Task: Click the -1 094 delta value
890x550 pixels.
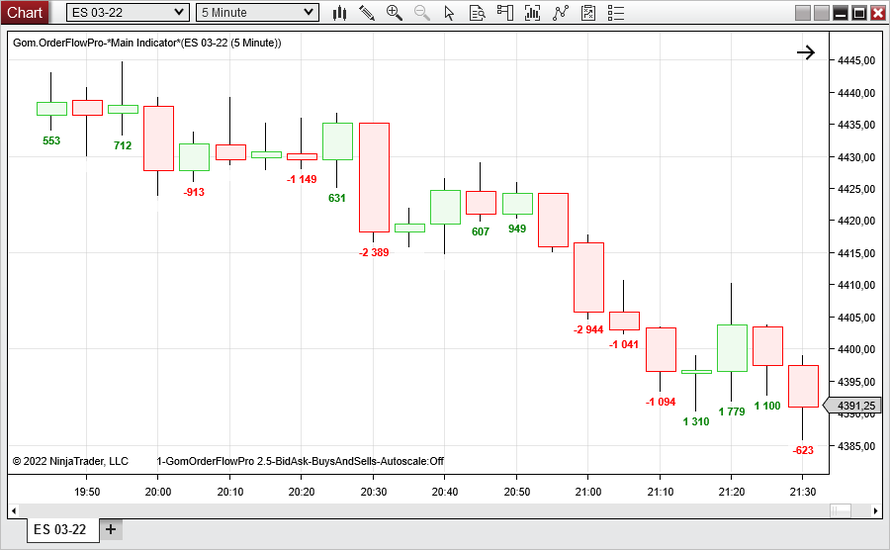Action: 661,402
